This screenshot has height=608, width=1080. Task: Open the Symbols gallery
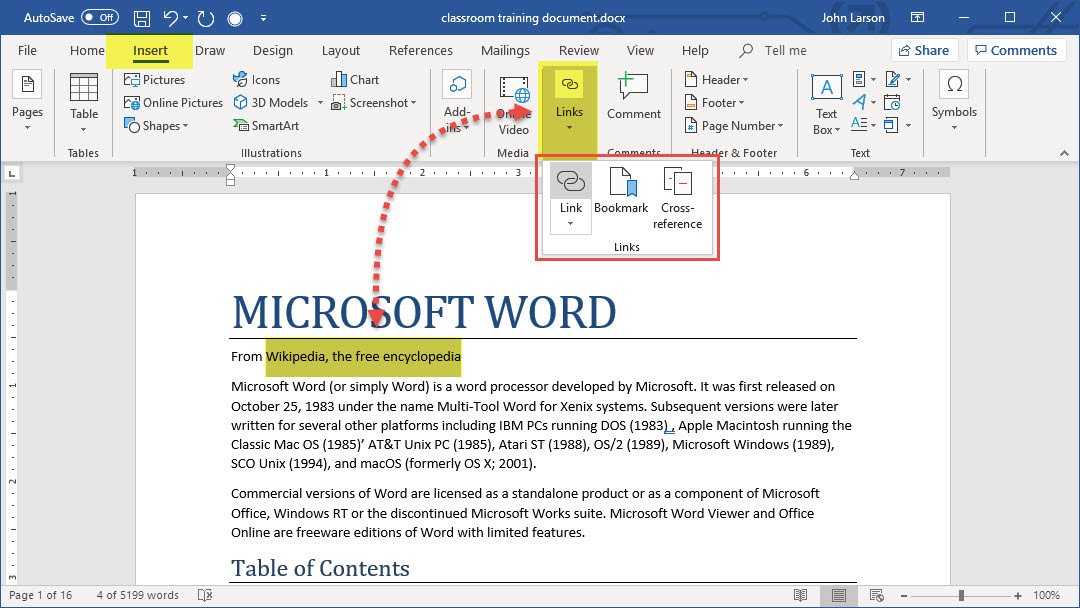click(x=954, y=98)
